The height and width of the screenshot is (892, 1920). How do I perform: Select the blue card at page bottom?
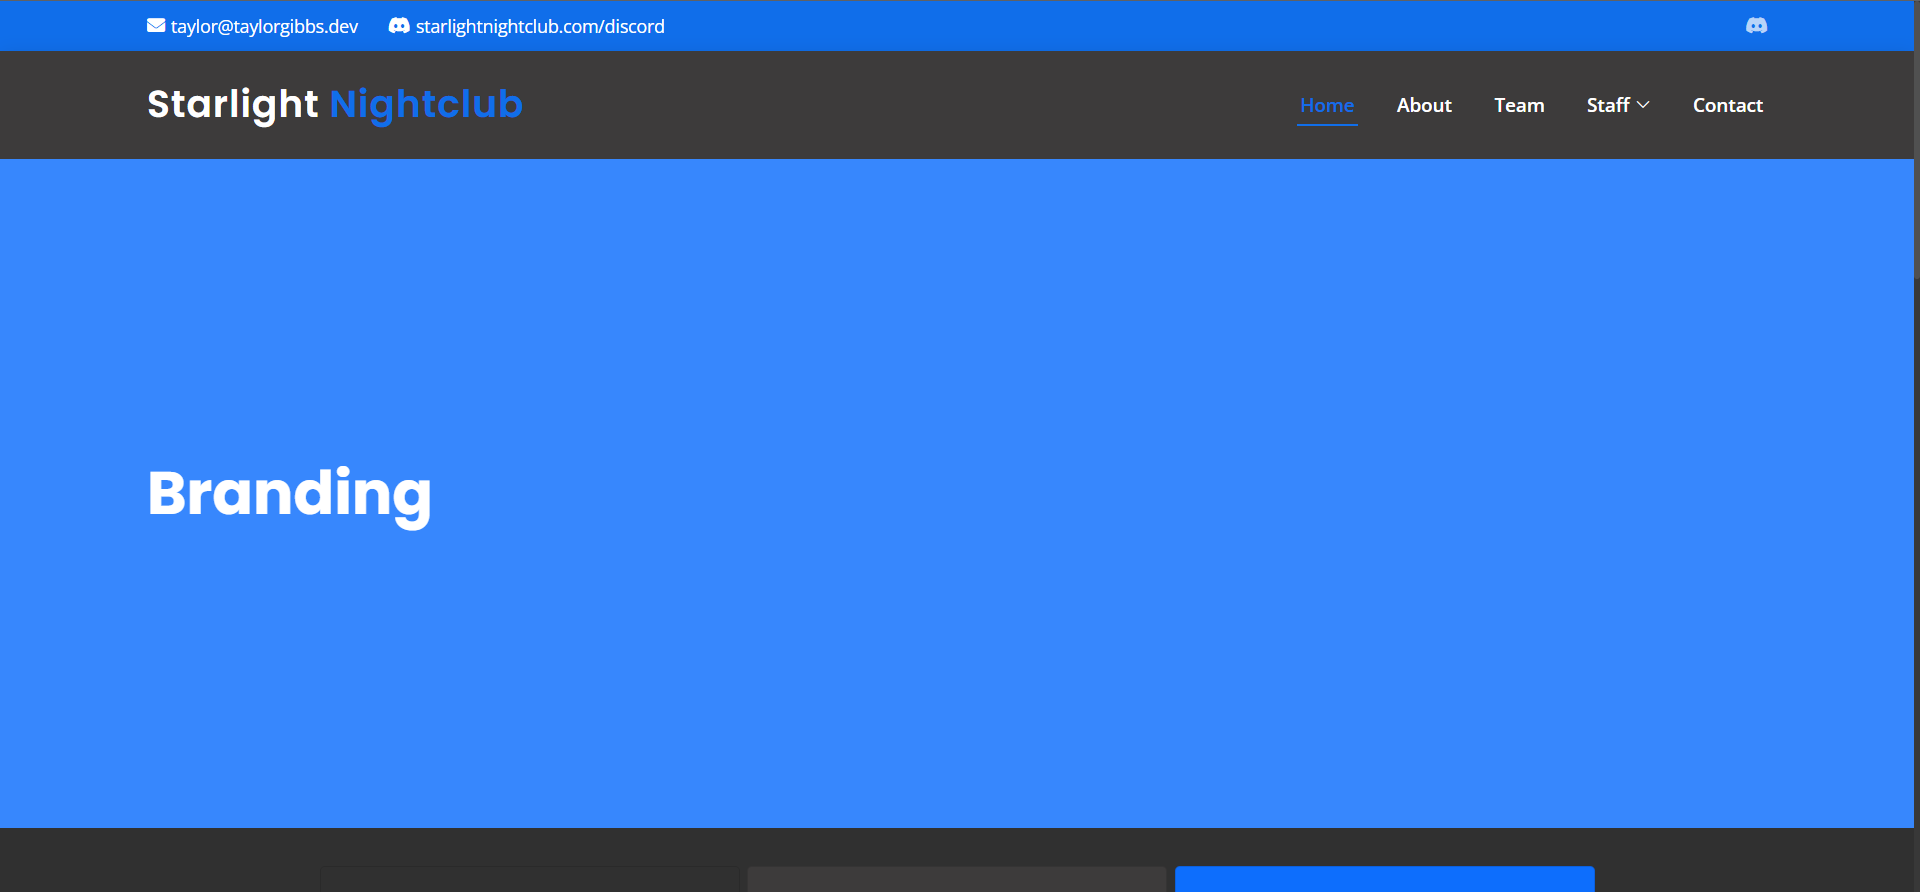point(1384,879)
